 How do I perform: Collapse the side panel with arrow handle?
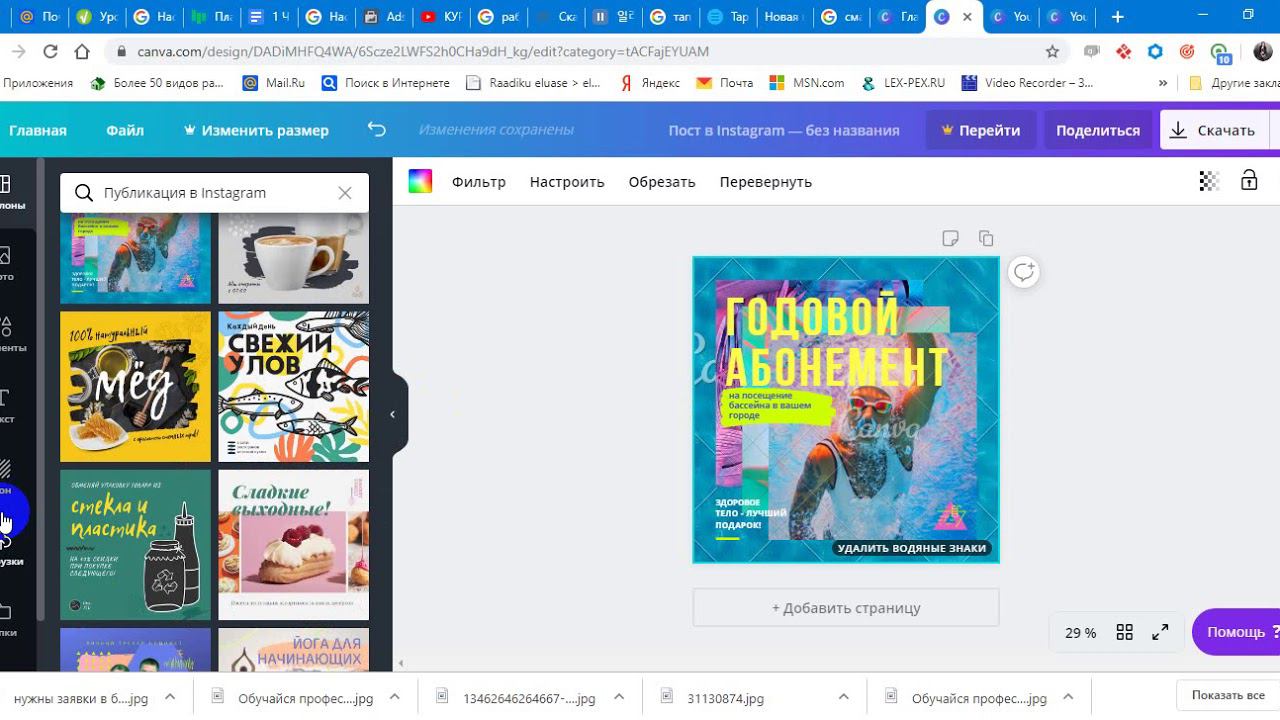pos(392,414)
